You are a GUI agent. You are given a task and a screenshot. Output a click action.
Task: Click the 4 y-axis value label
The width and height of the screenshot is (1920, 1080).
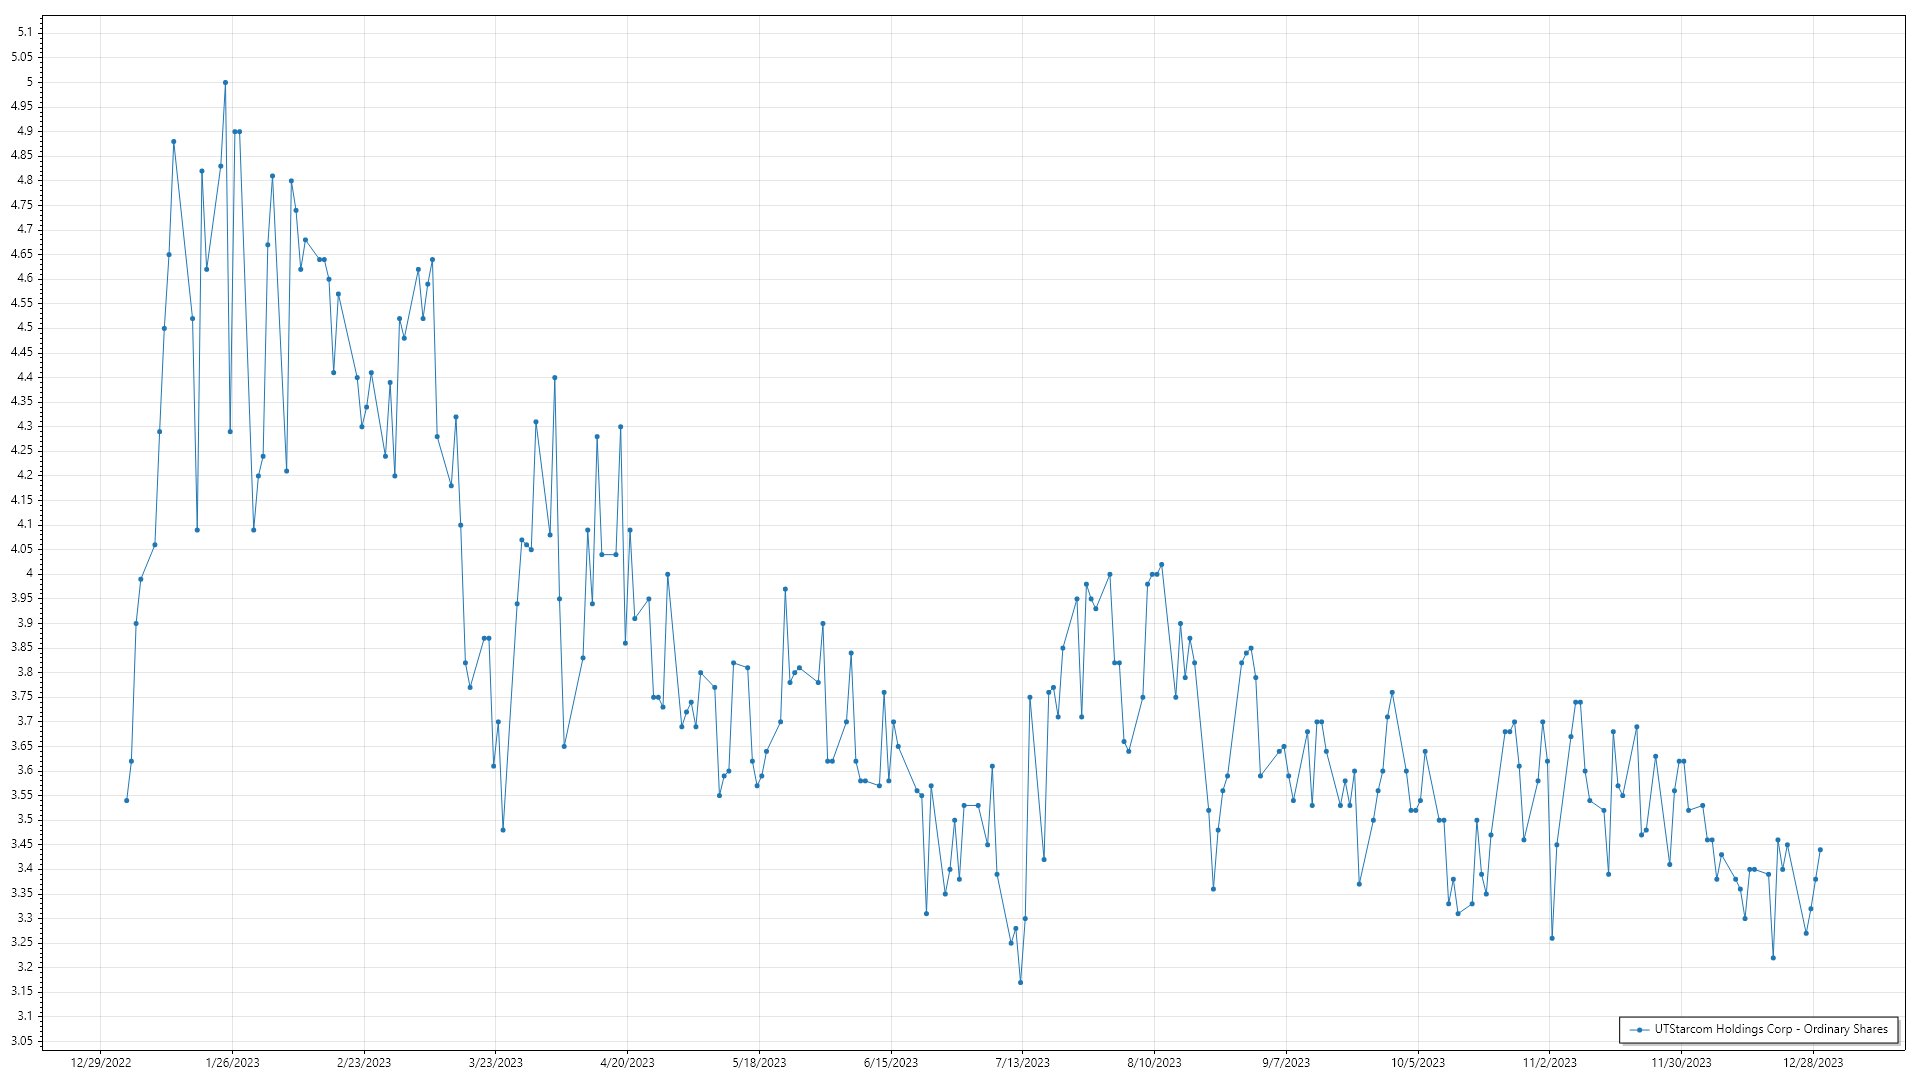click(x=29, y=574)
